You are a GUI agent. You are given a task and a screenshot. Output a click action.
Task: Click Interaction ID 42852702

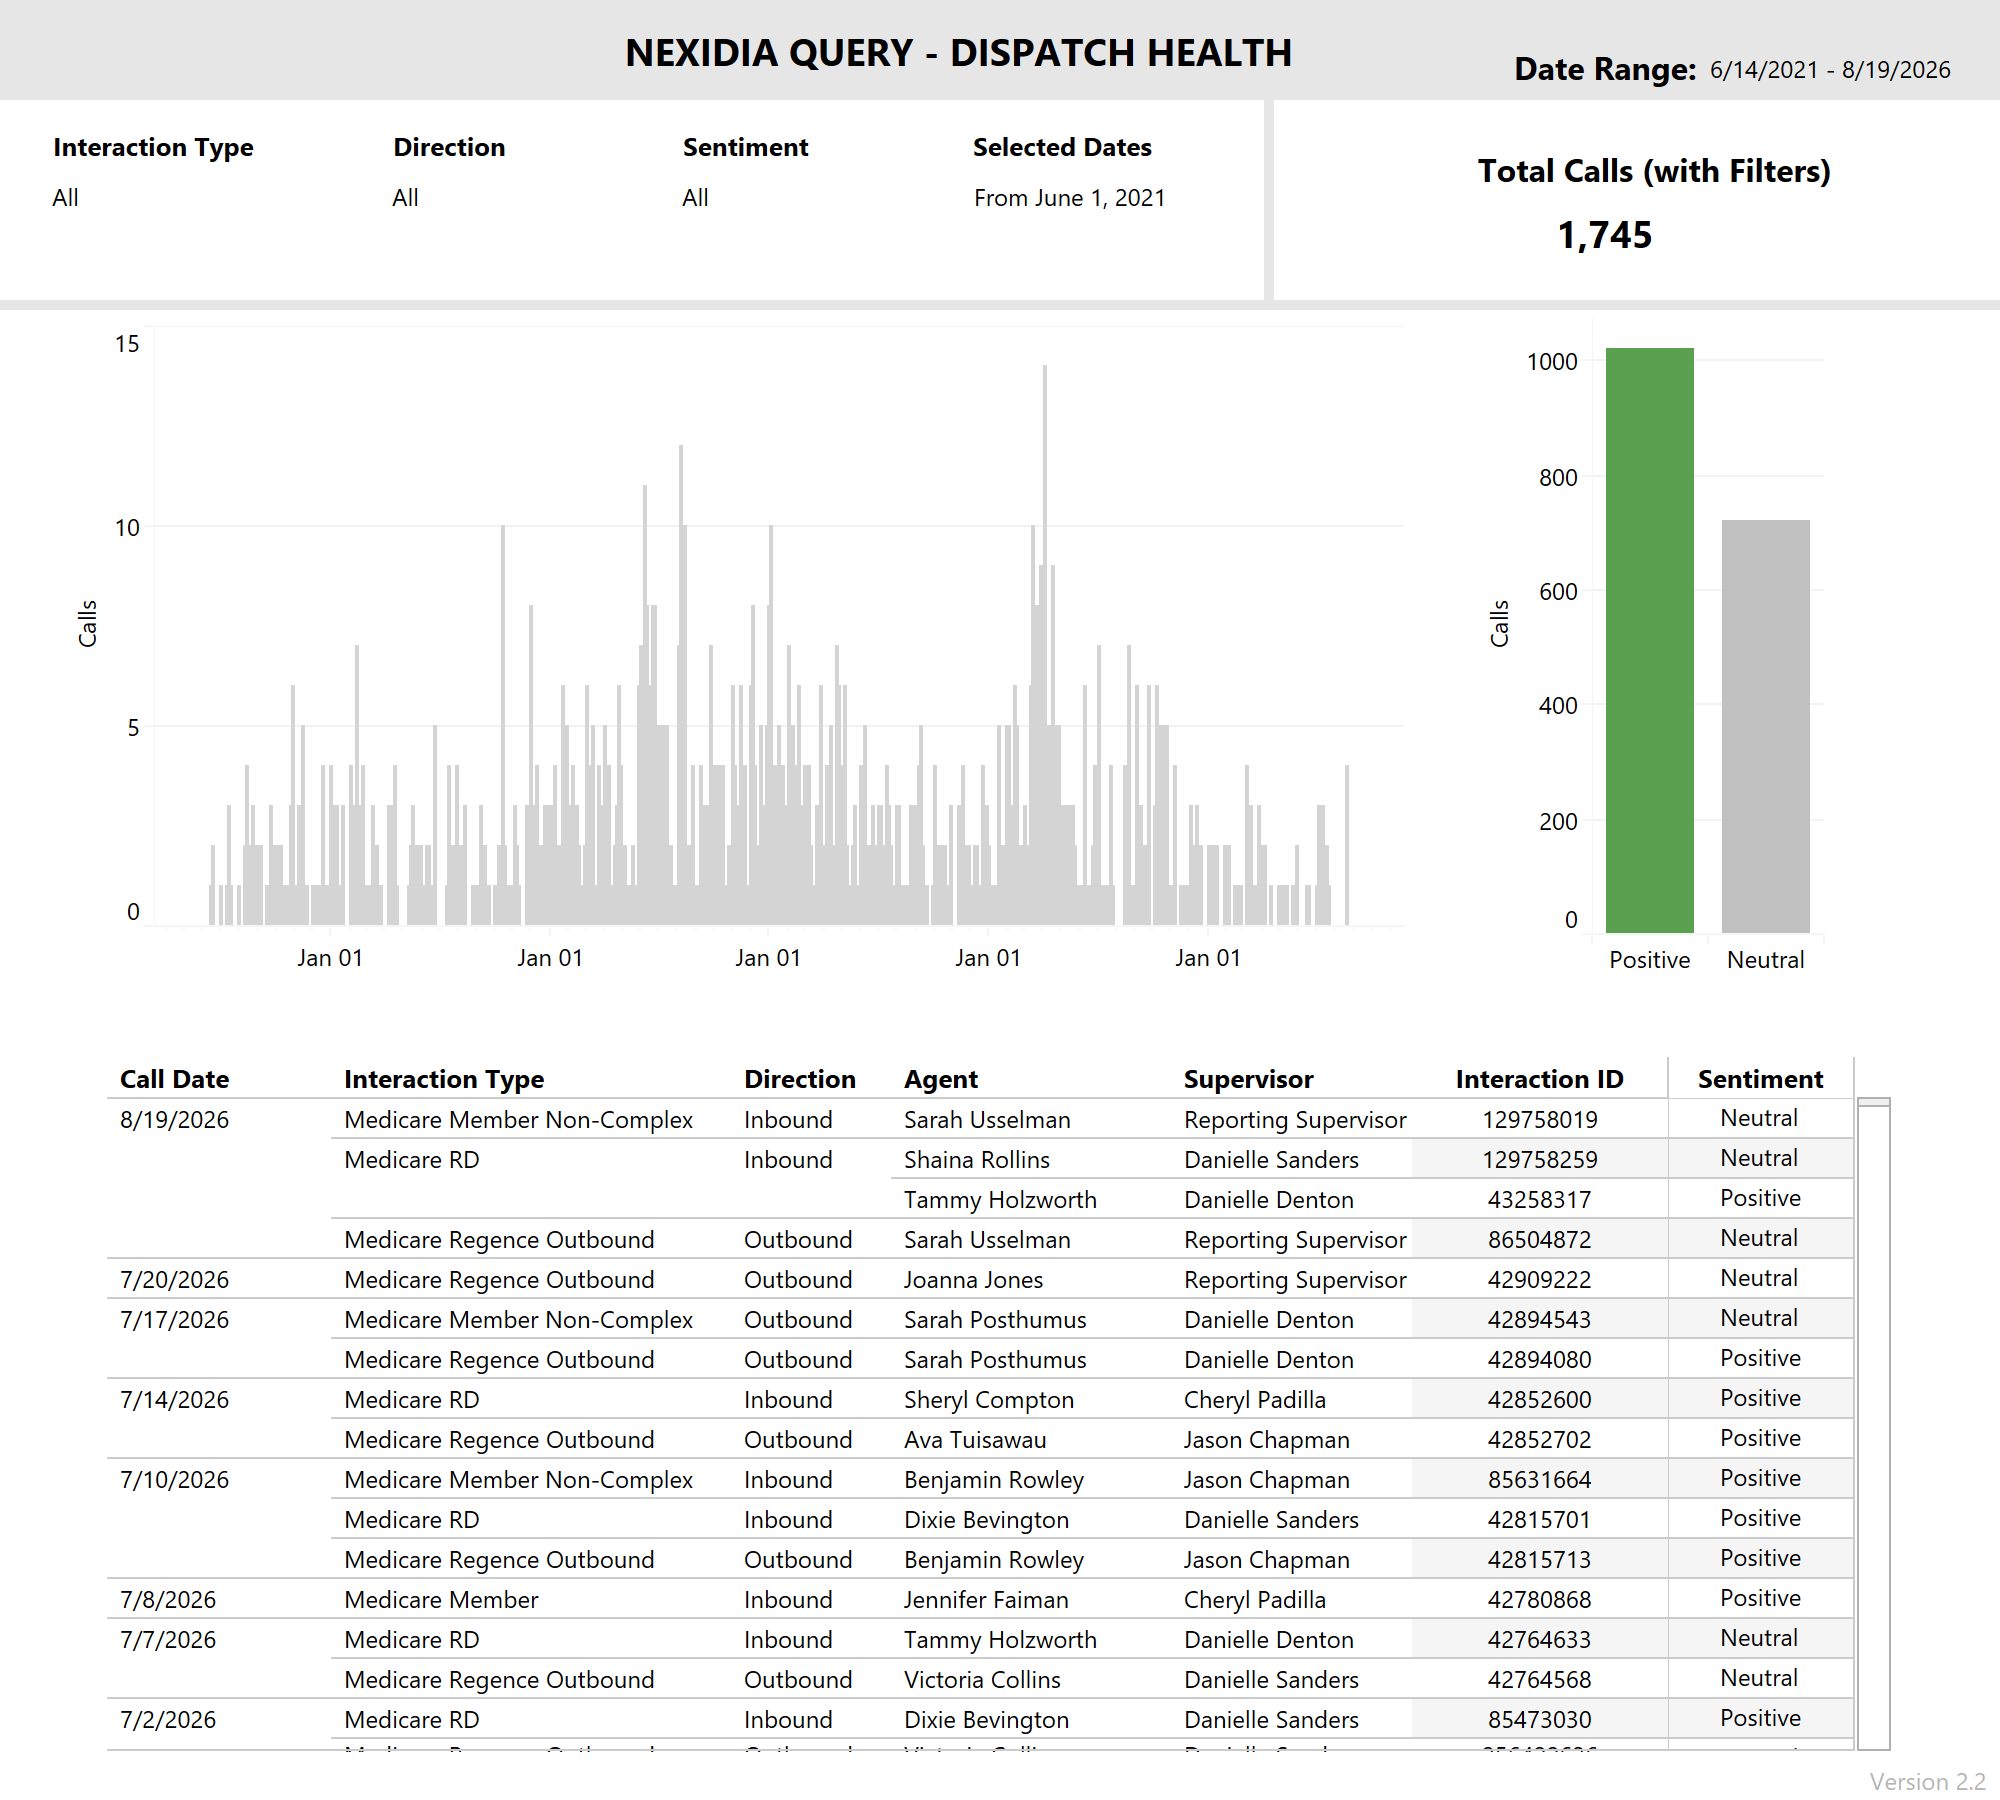1539,1439
